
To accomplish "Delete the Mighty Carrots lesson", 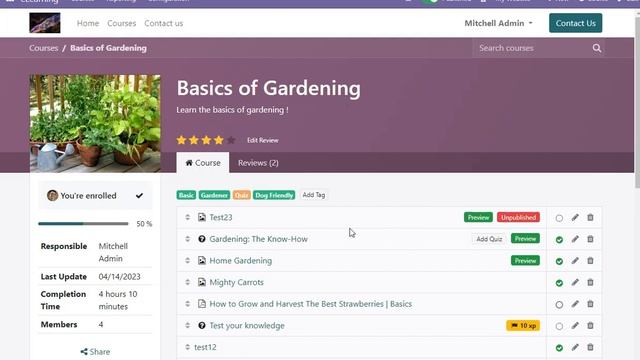I will point(590,282).
